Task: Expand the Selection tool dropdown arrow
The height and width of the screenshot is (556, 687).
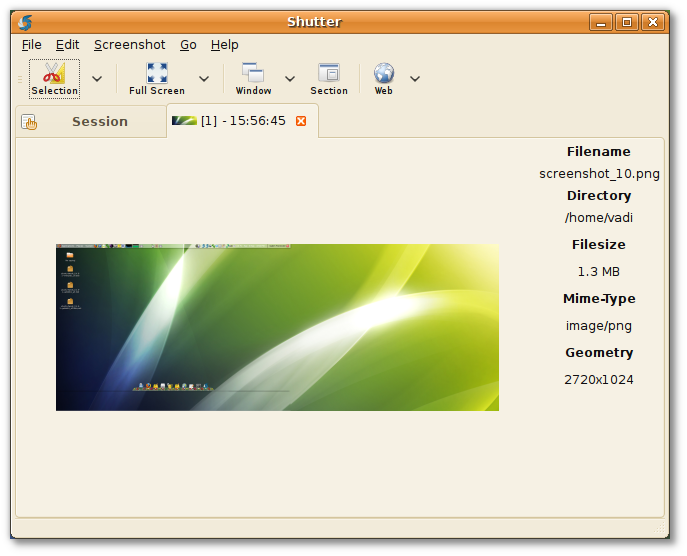Action: [97, 78]
